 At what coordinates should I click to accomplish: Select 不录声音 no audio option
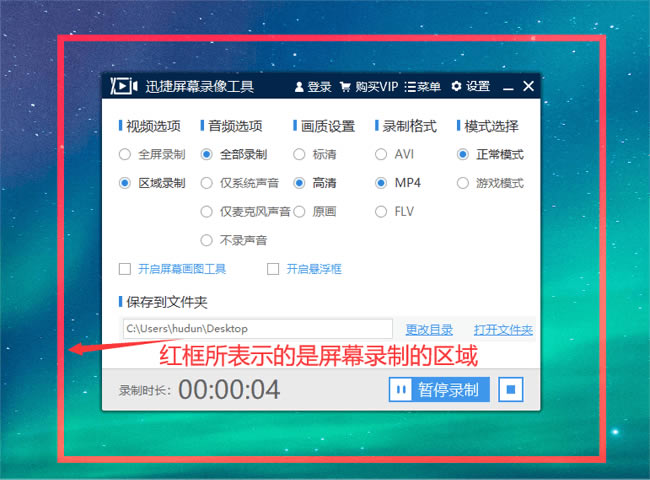tap(207, 240)
